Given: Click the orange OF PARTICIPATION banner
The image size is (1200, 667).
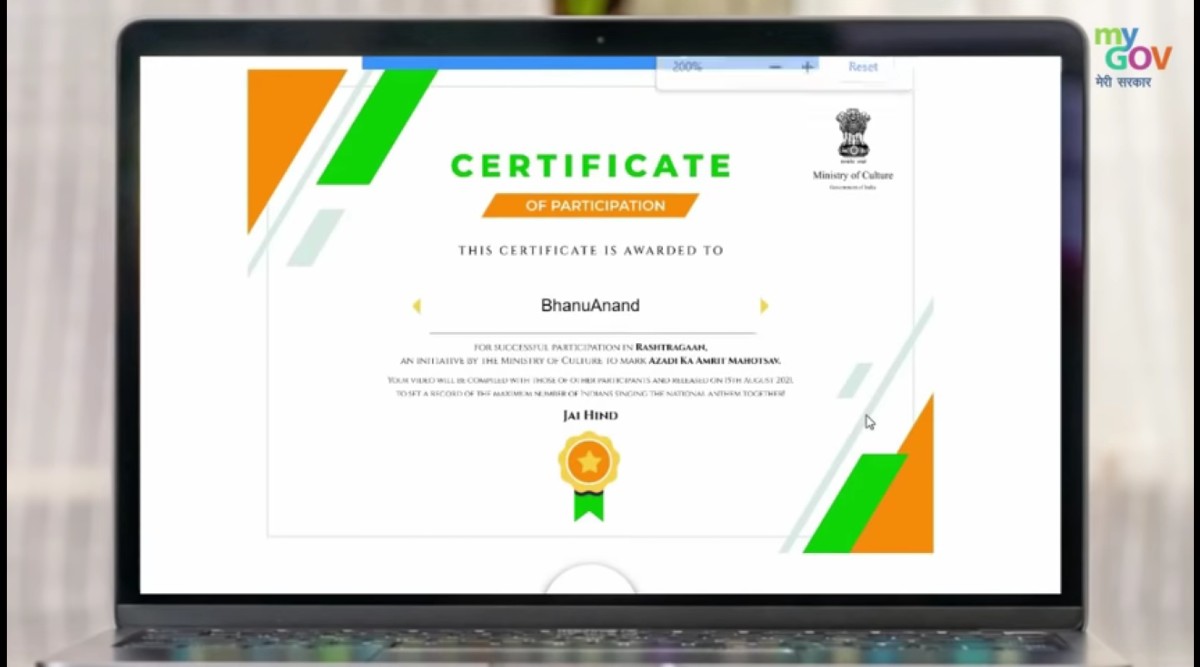Looking at the screenshot, I should click(590, 205).
